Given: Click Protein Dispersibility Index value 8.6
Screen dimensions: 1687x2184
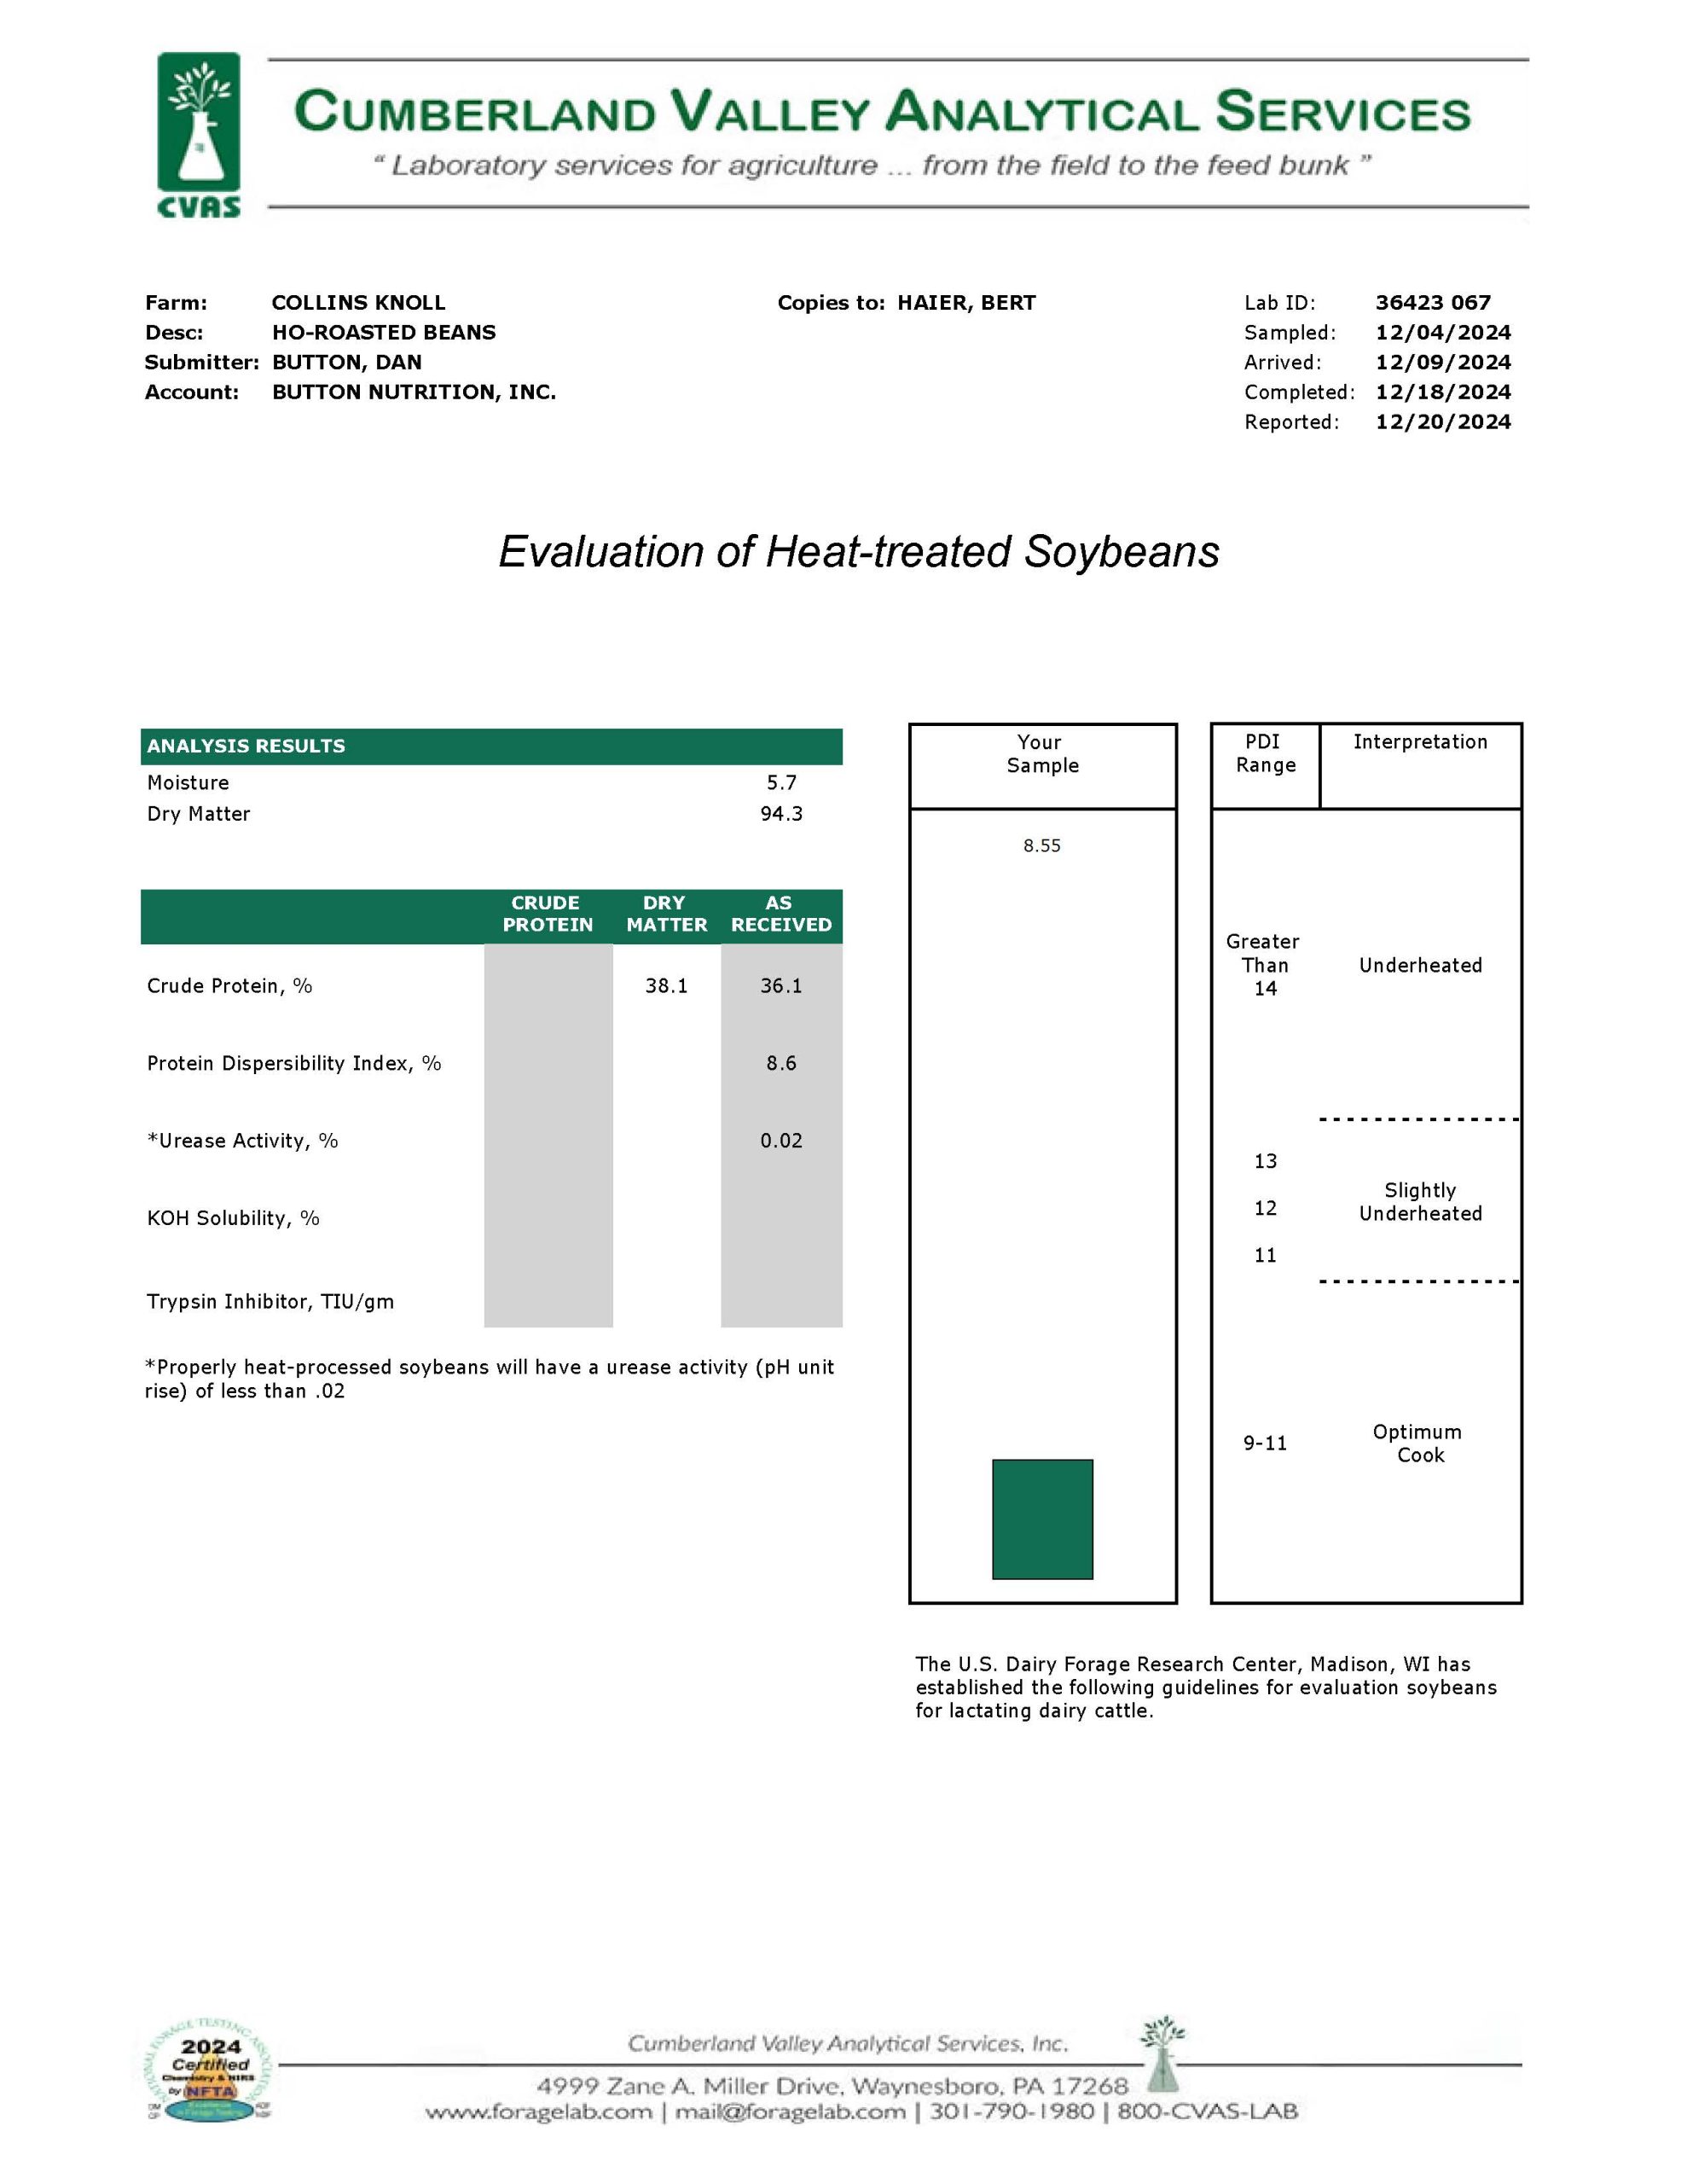Looking at the screenshot, I should coord(781,1063).
